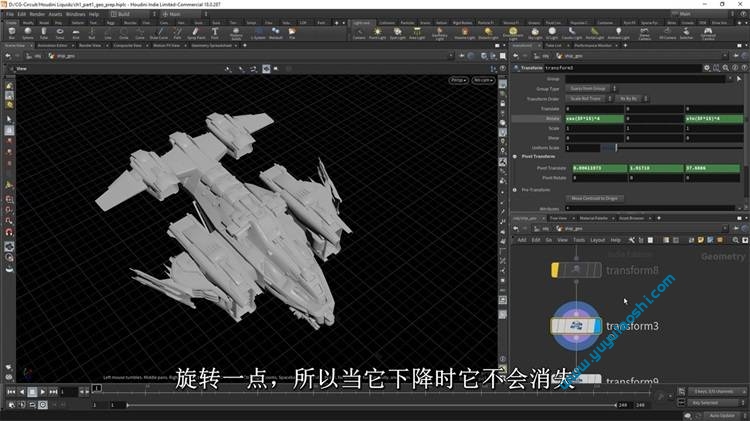Select the transform3 node in network

point(576,326)
